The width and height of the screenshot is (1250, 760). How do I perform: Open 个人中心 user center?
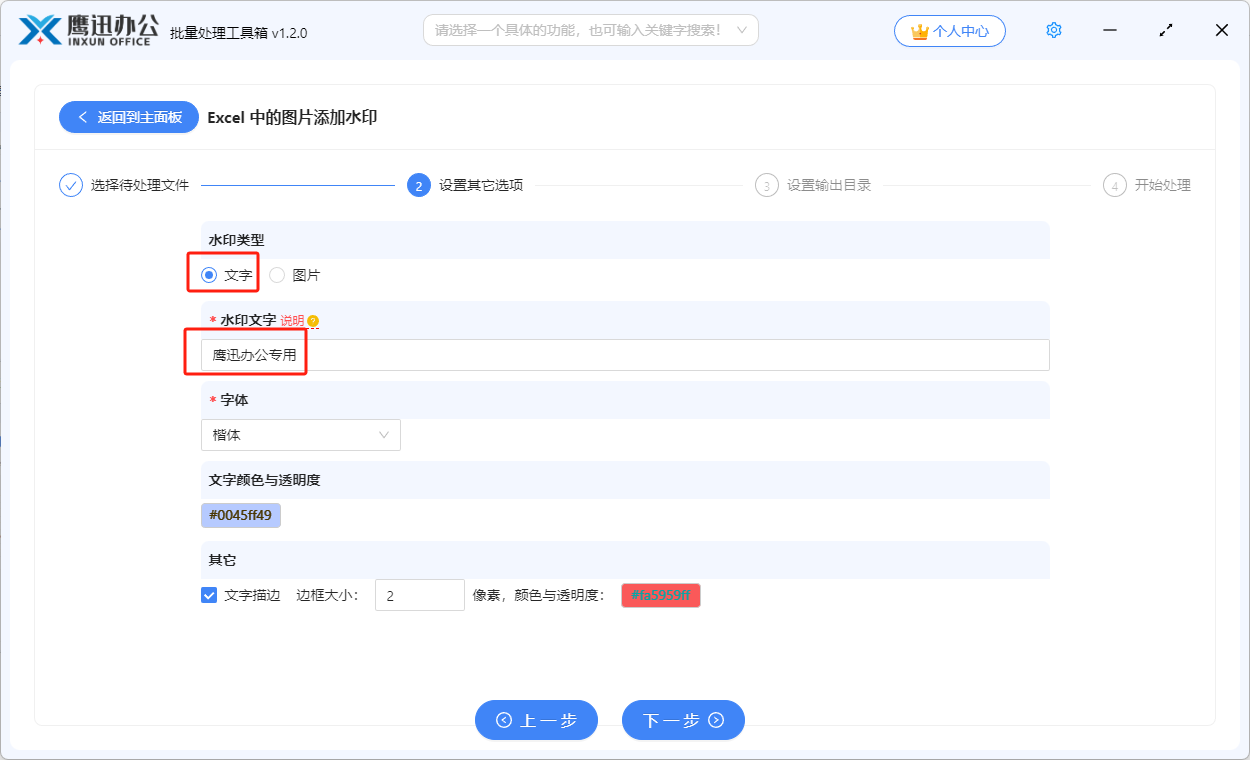[950, 31]
